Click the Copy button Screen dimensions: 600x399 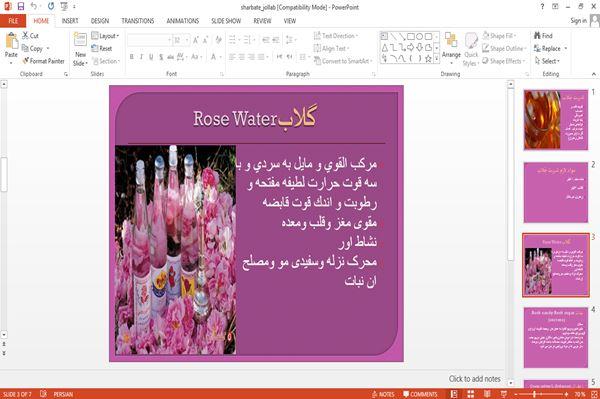(32, 49)
